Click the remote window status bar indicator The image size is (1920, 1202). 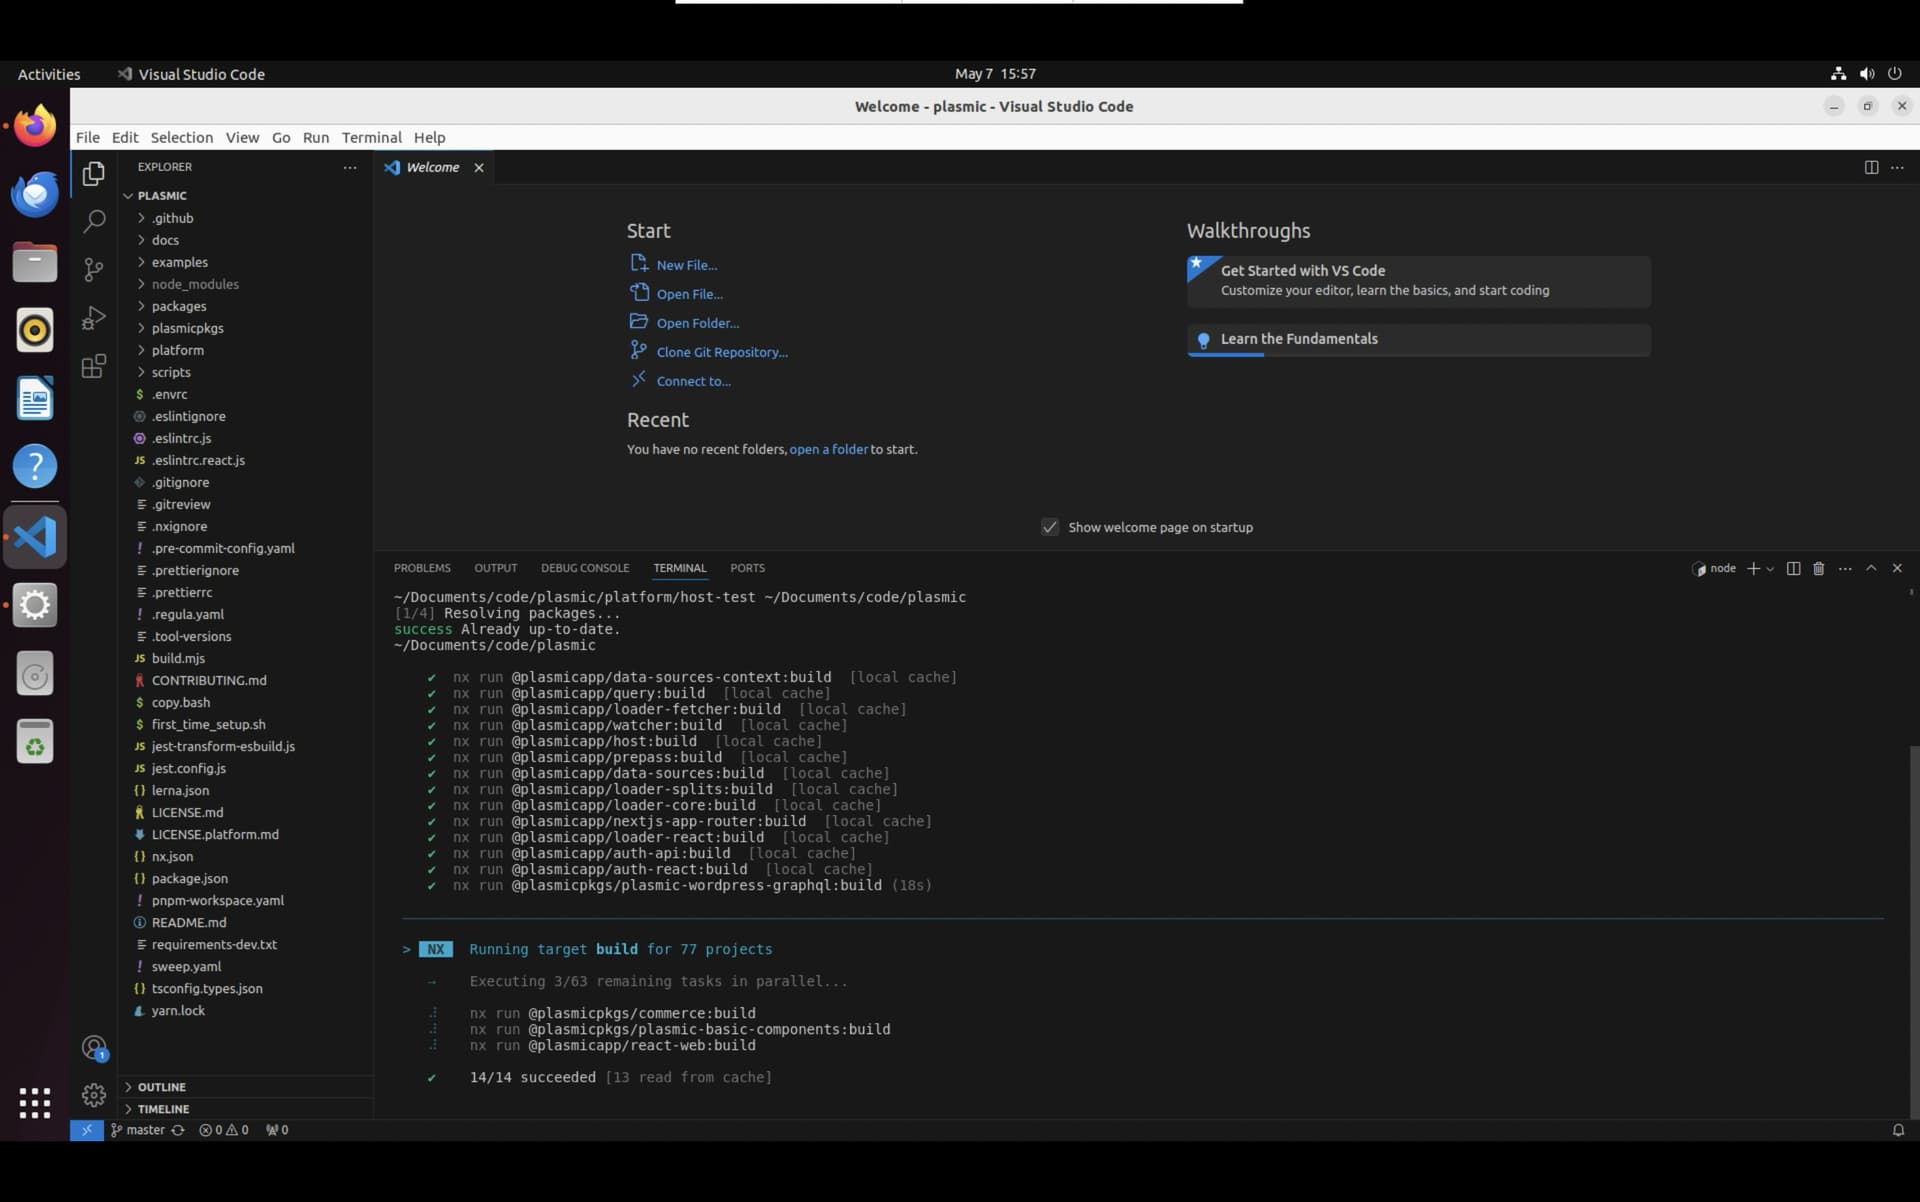(87, 1130)
